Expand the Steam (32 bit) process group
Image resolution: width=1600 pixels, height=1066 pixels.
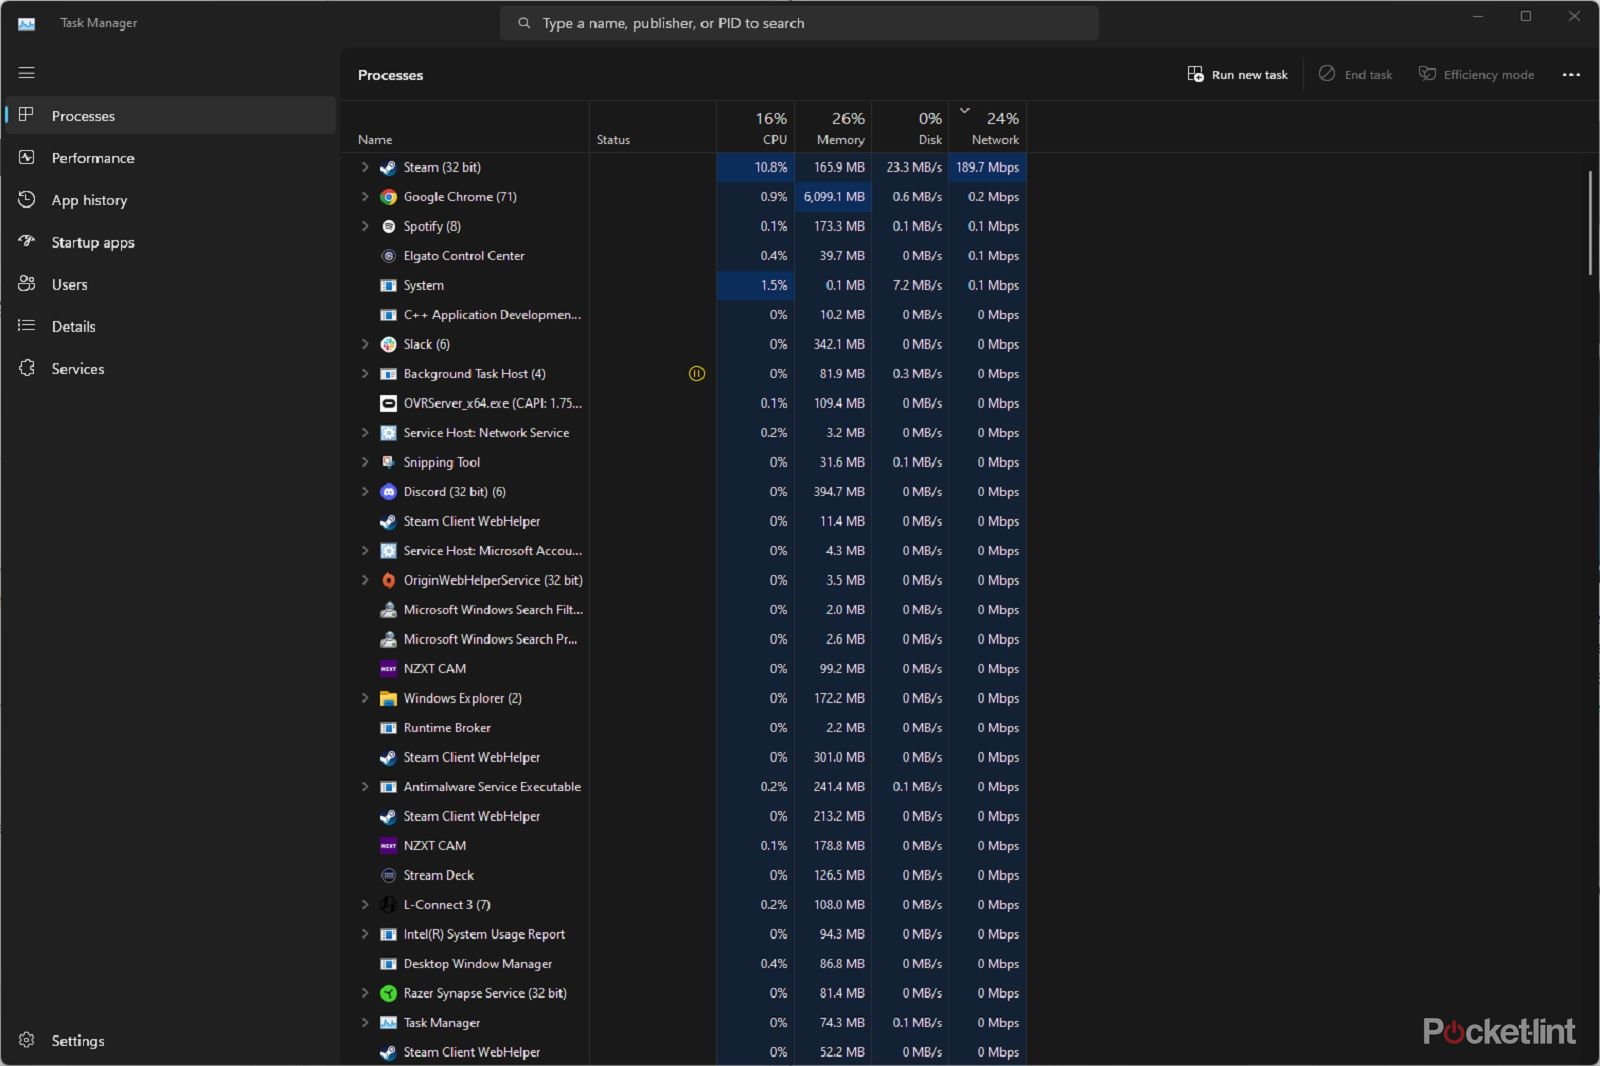365,167
